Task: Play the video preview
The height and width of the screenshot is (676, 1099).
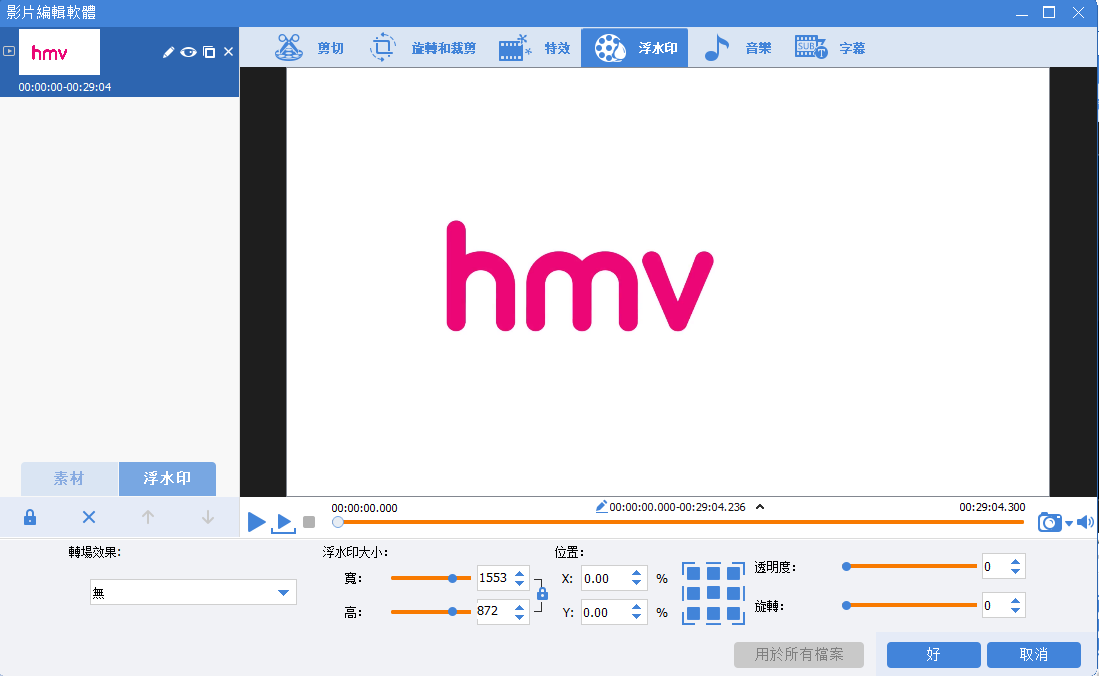Action: coord(257,522)
